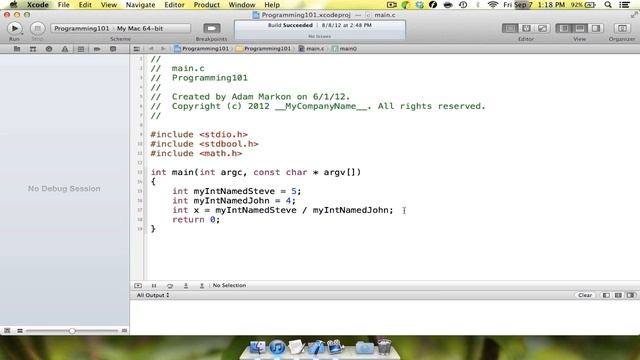Adjust the debug navigator detail slider
640x360 pixels.
point(72,331)
